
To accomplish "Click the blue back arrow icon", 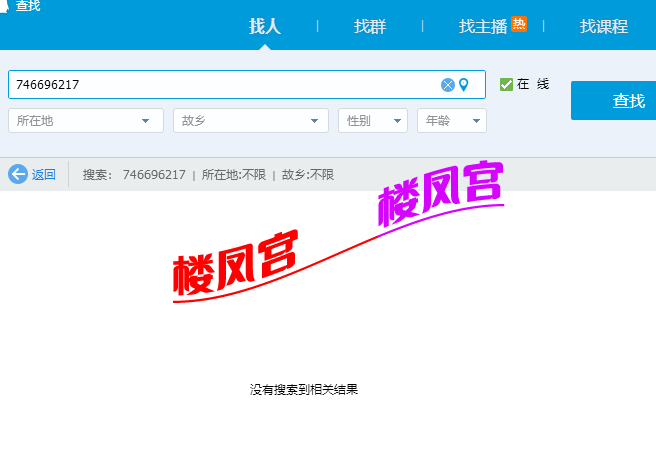I will pyautogui.click(x=17, y=174).
